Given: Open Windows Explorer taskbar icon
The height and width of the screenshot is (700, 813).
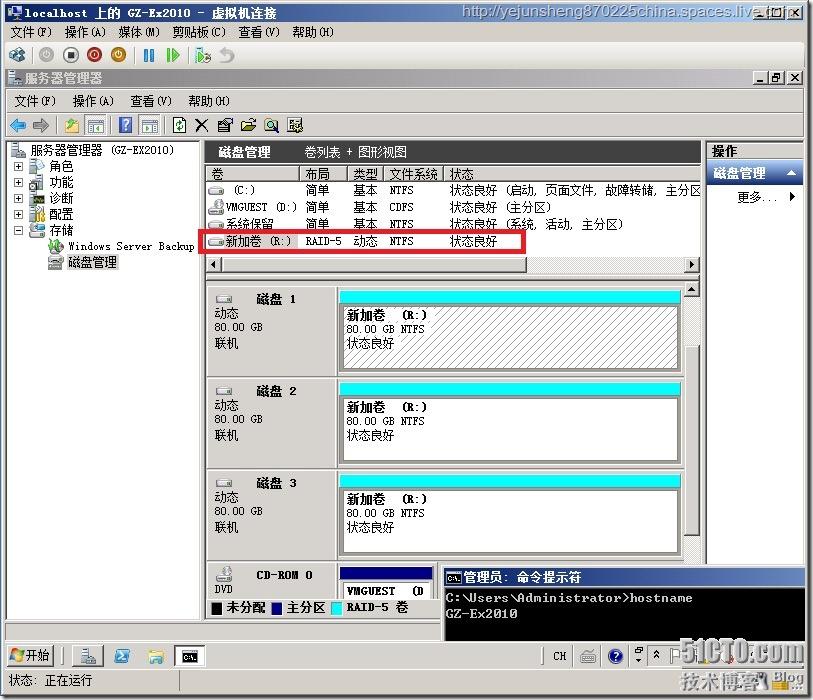Looking at the screenshot, I should [x=156, y=656].
